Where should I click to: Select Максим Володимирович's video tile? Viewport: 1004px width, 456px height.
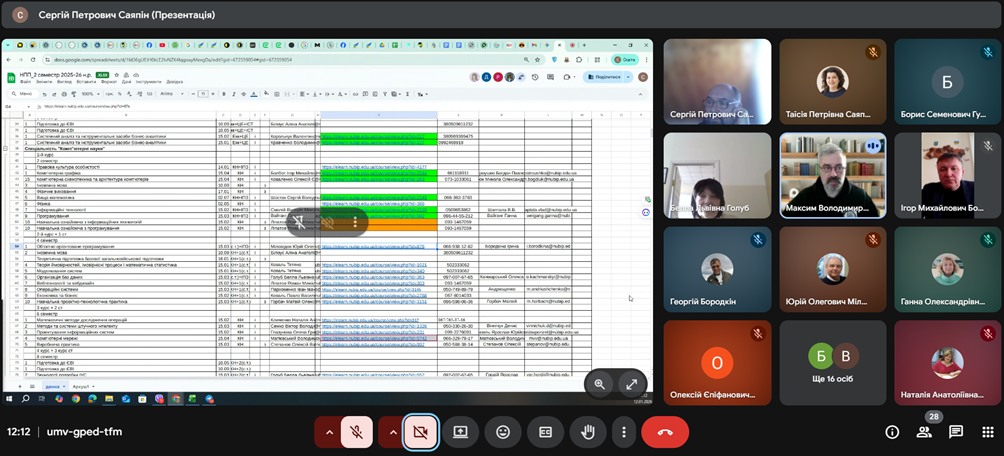coord(831,174)
